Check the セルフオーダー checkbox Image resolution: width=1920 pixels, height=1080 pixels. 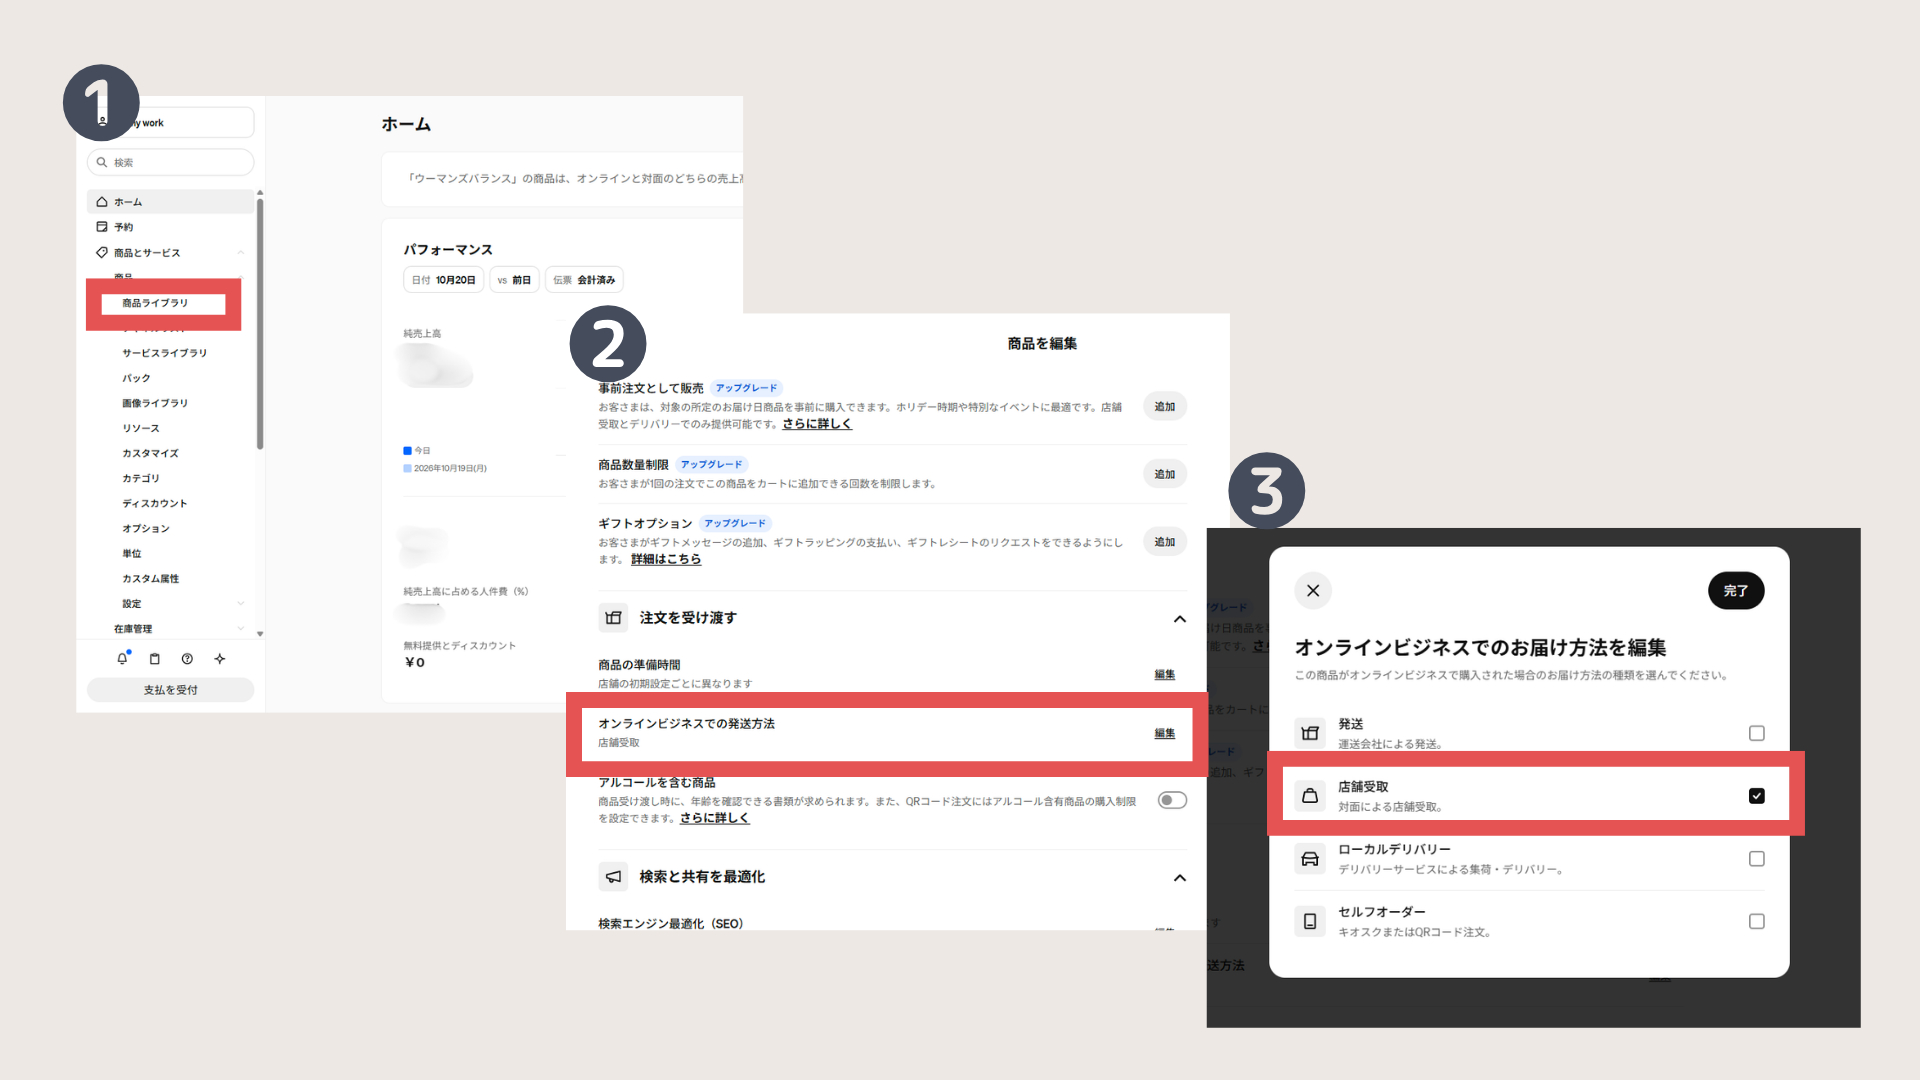1756,921
